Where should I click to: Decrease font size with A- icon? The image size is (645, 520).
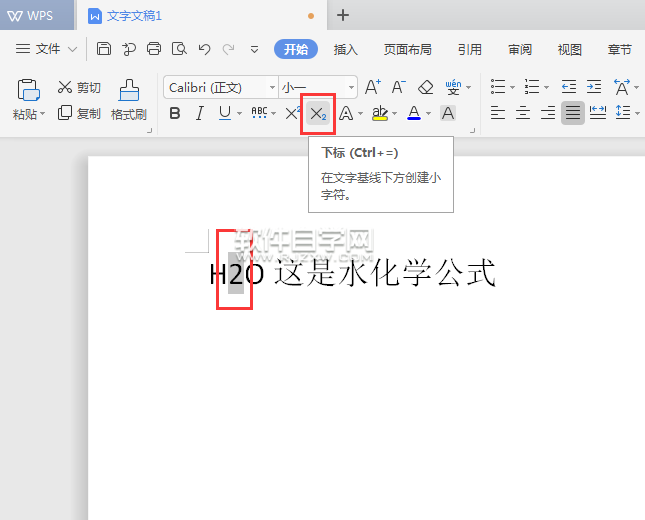398,87
